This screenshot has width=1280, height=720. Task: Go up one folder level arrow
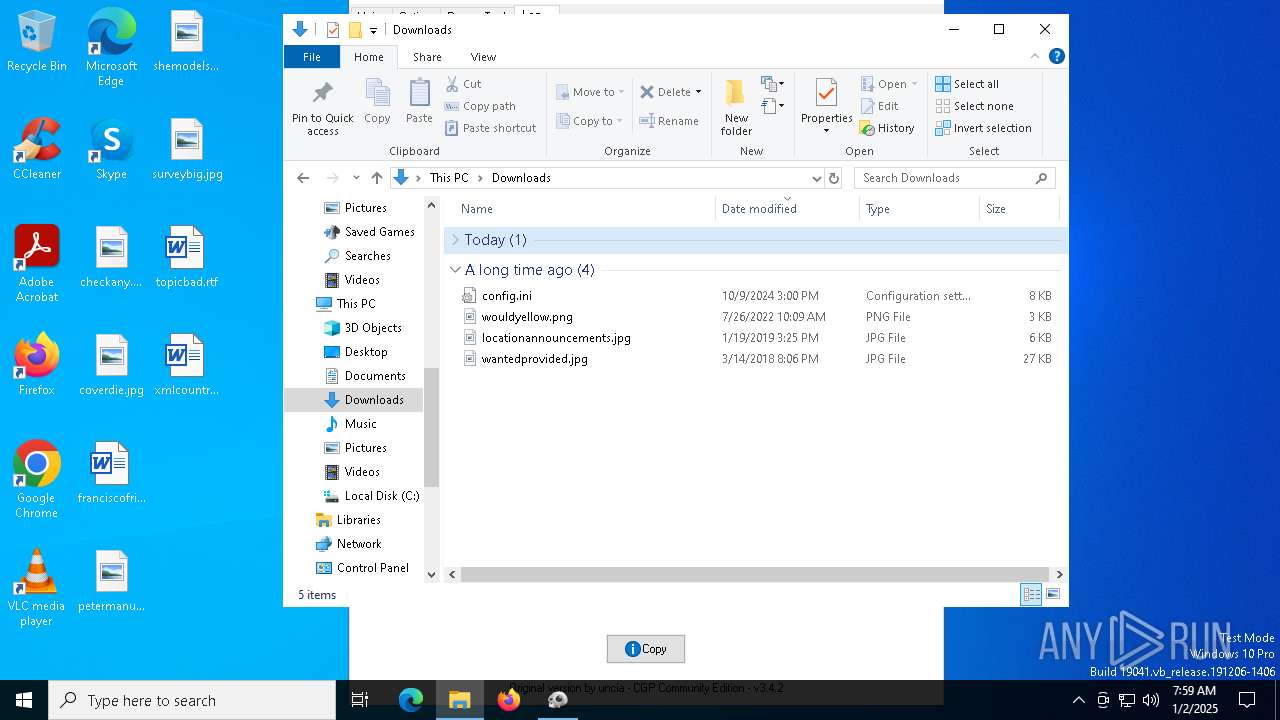pos(377,178)
